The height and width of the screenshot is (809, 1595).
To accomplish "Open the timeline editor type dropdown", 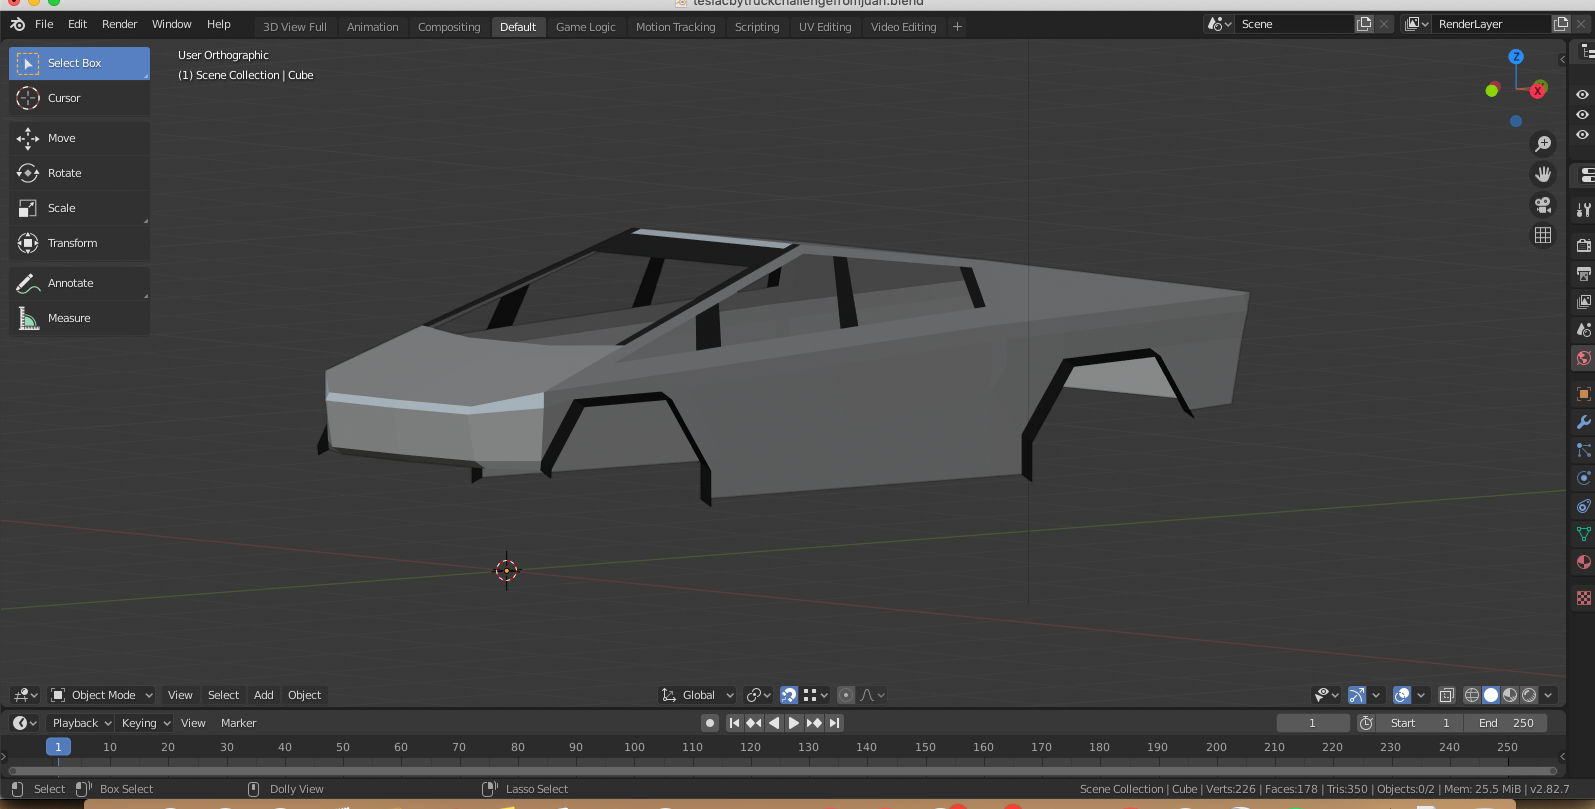I will 25,723.
